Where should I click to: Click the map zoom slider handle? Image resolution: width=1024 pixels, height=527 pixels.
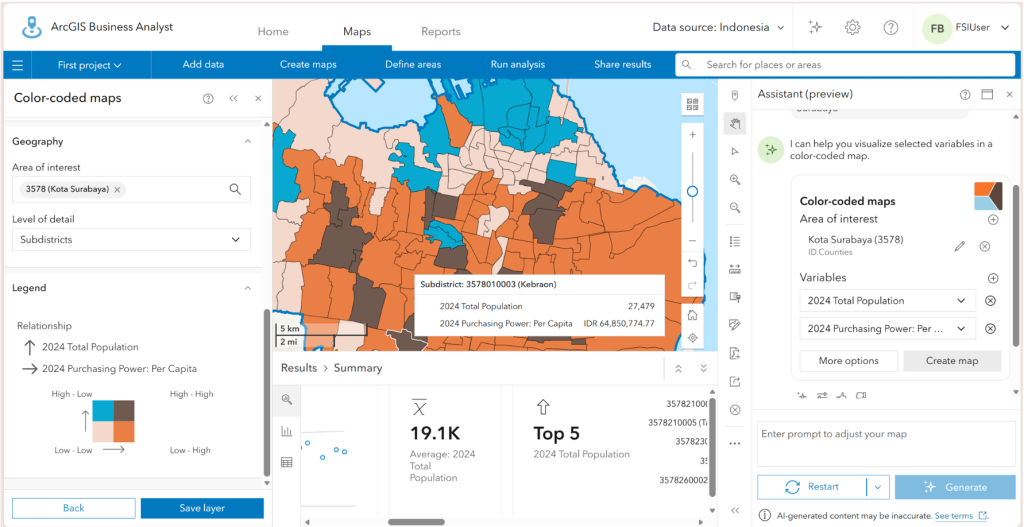tap(692, 191)
